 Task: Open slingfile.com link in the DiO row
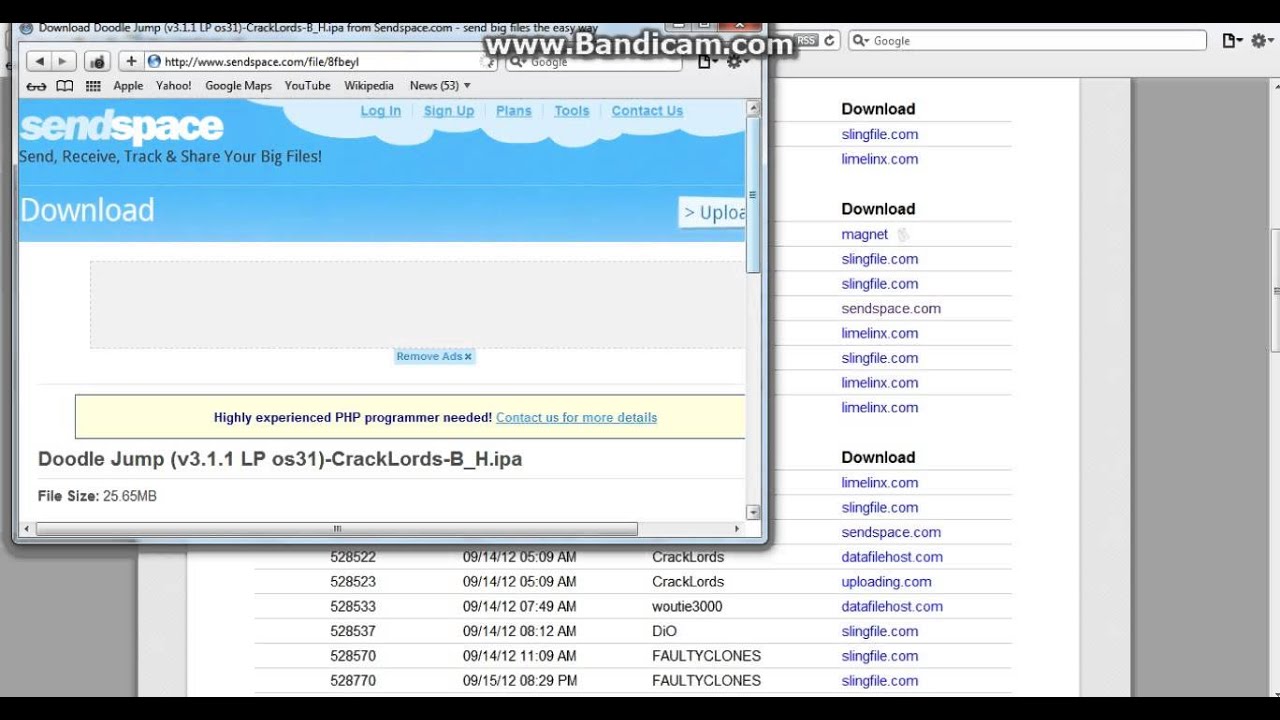pyautogui.click(x=880, y=632)
